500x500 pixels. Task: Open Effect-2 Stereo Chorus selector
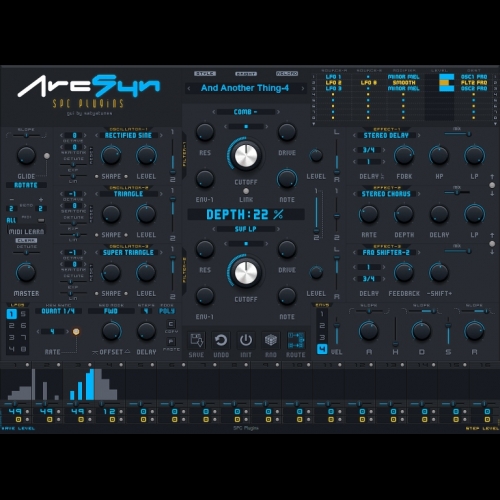pyautogui.click(x=386, y=194)
